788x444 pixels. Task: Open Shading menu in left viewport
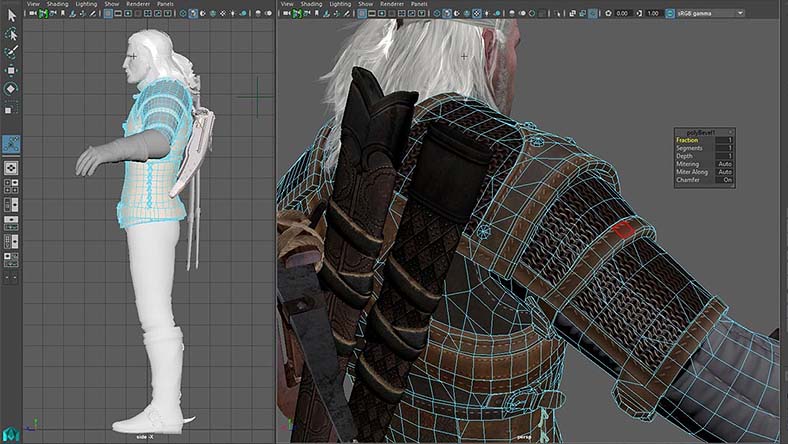[x=59, y=4]
